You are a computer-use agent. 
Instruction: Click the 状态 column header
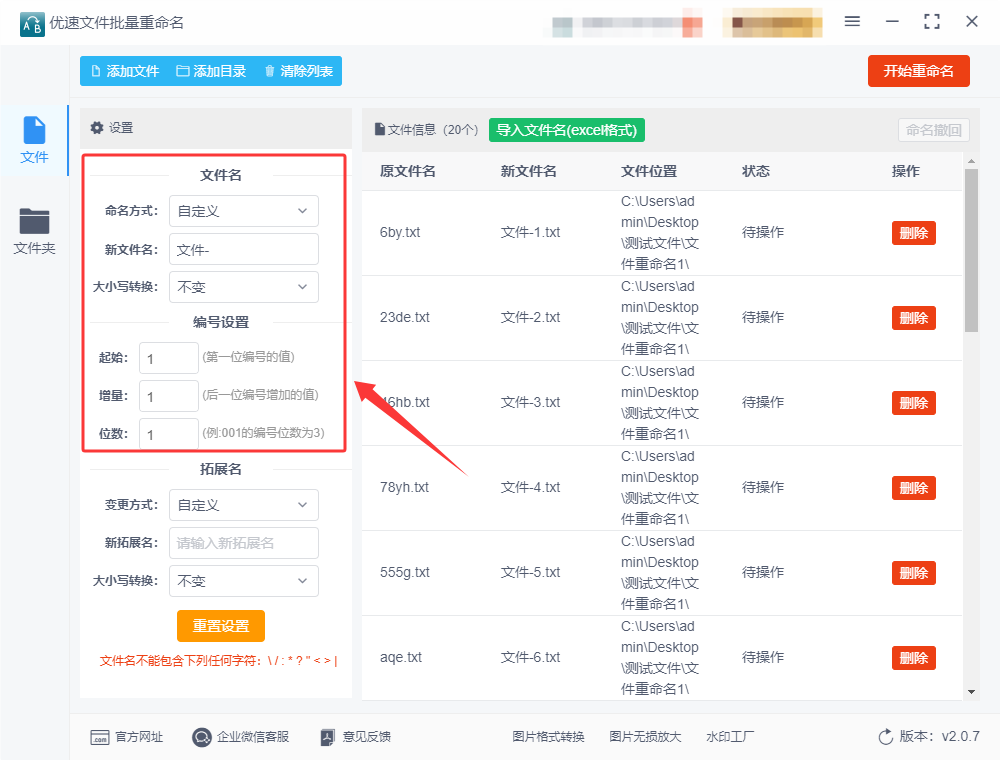point(755,171)
